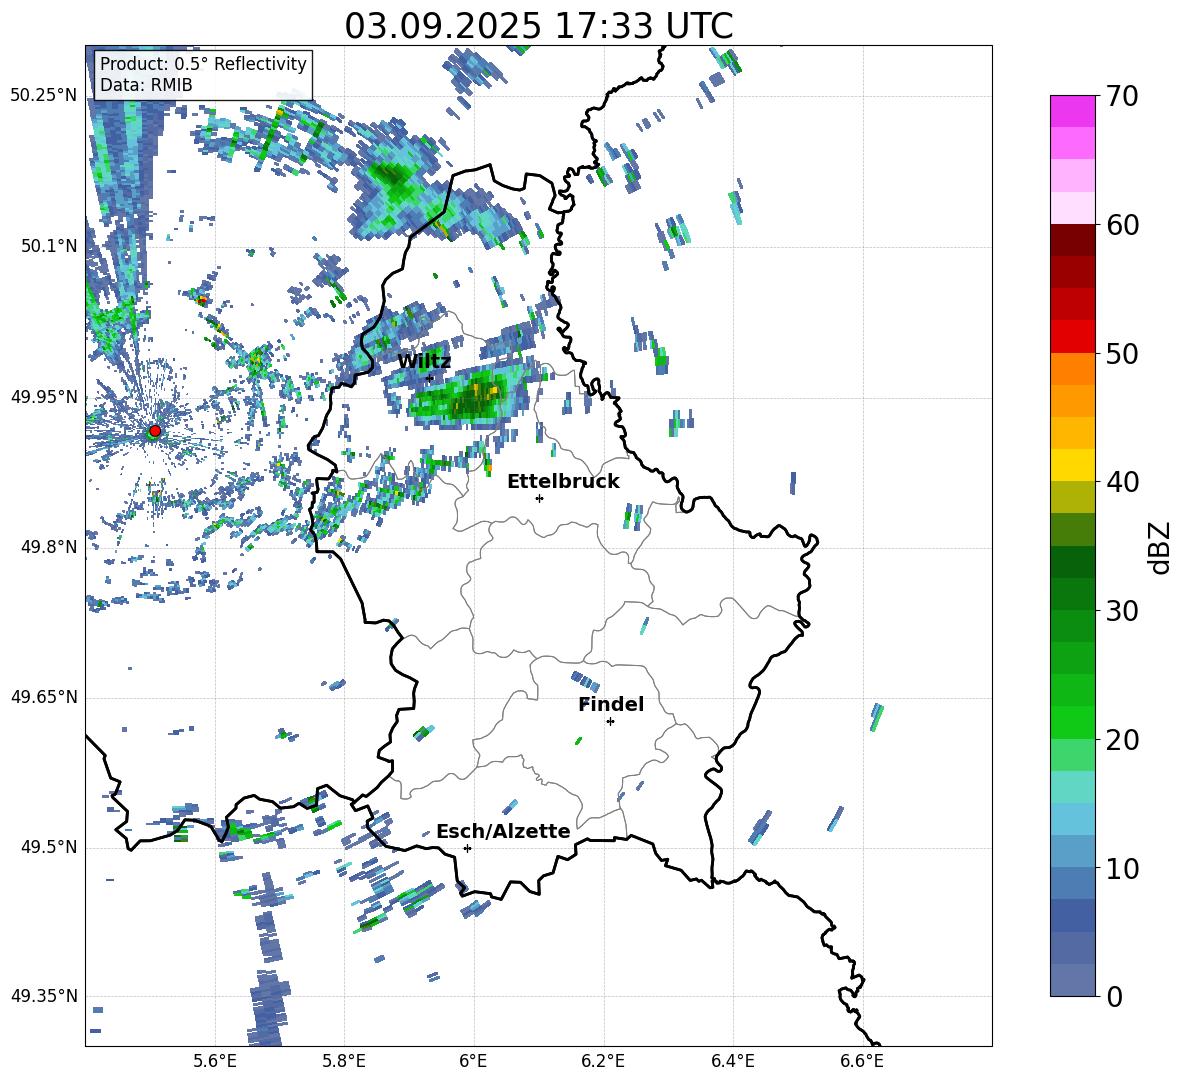The width and height of the screenshot is (1184, 1081).
Task: Click the Product: 0.5° Reflectivity text
Action: pos(203,64)
